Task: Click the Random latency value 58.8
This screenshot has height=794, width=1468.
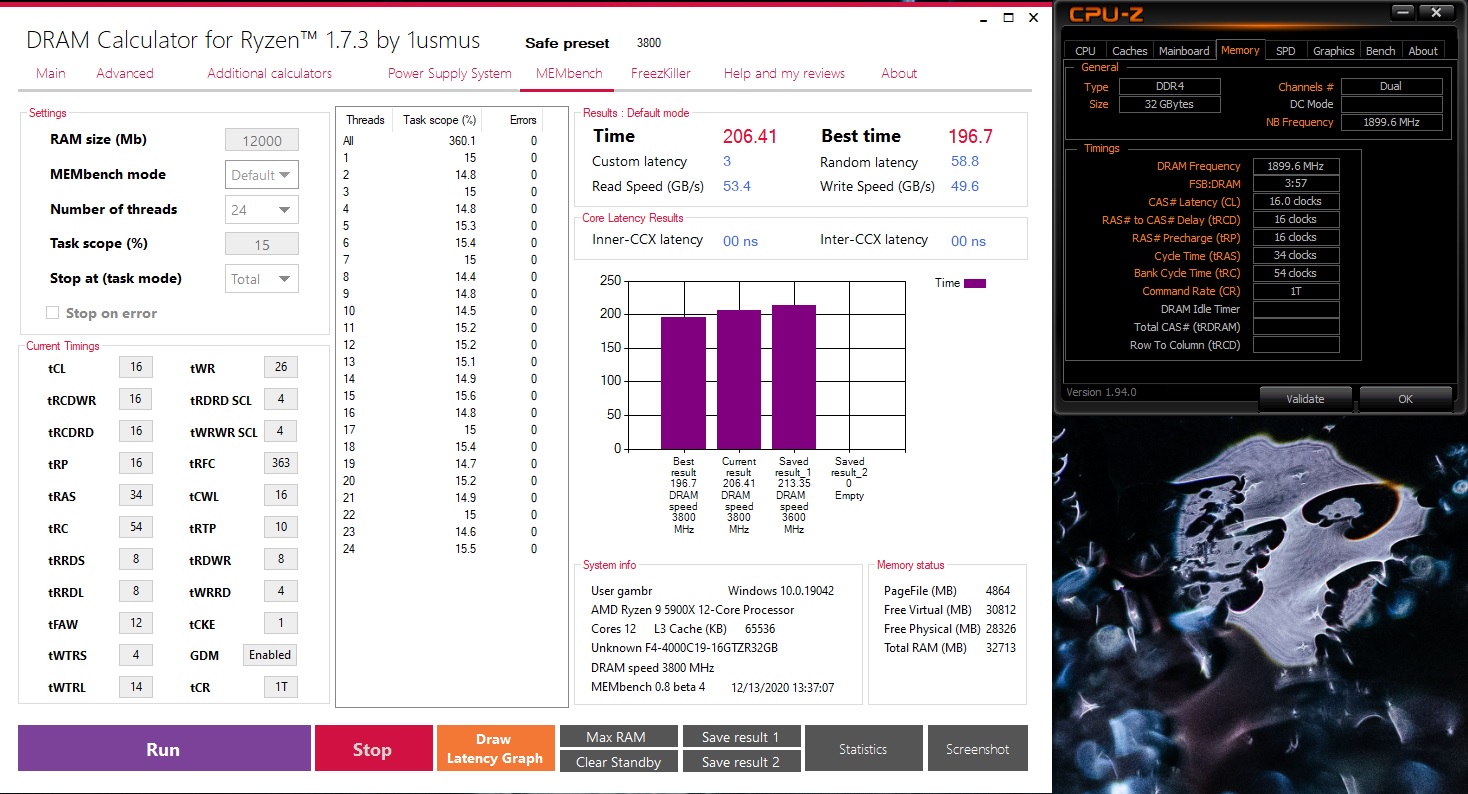Action: (965, 161)
